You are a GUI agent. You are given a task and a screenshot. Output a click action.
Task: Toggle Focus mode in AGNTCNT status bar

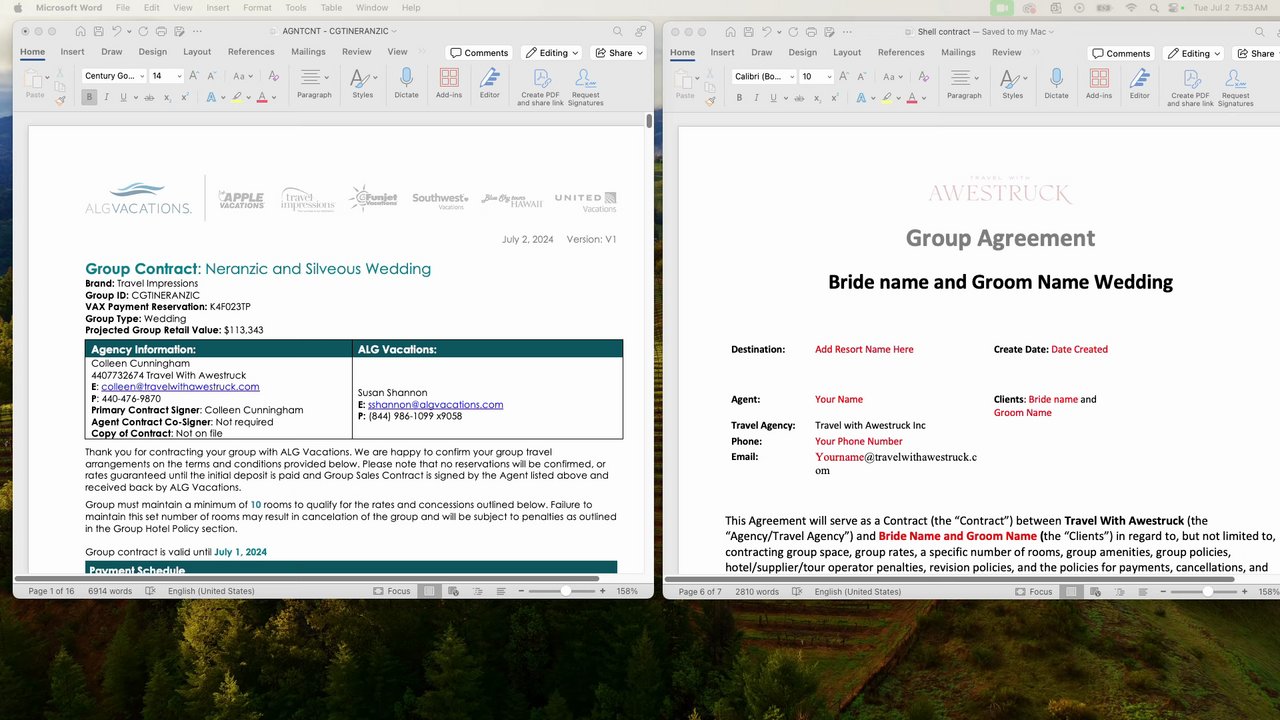(392, 591)
